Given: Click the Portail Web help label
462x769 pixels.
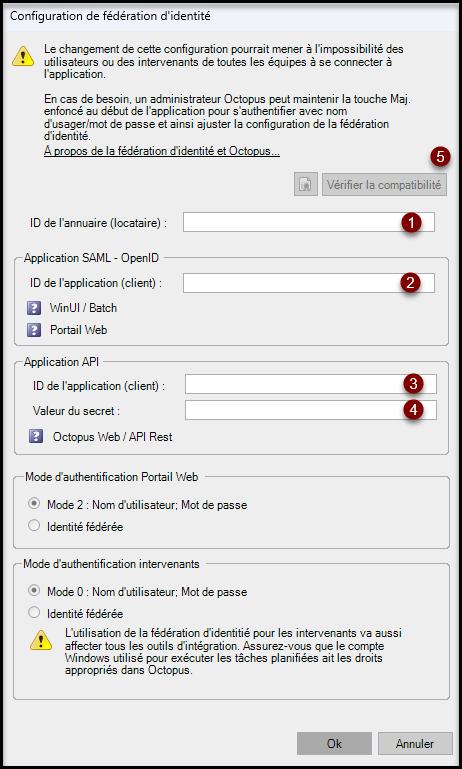Looking at the screenshot, I should coord(78,330).
